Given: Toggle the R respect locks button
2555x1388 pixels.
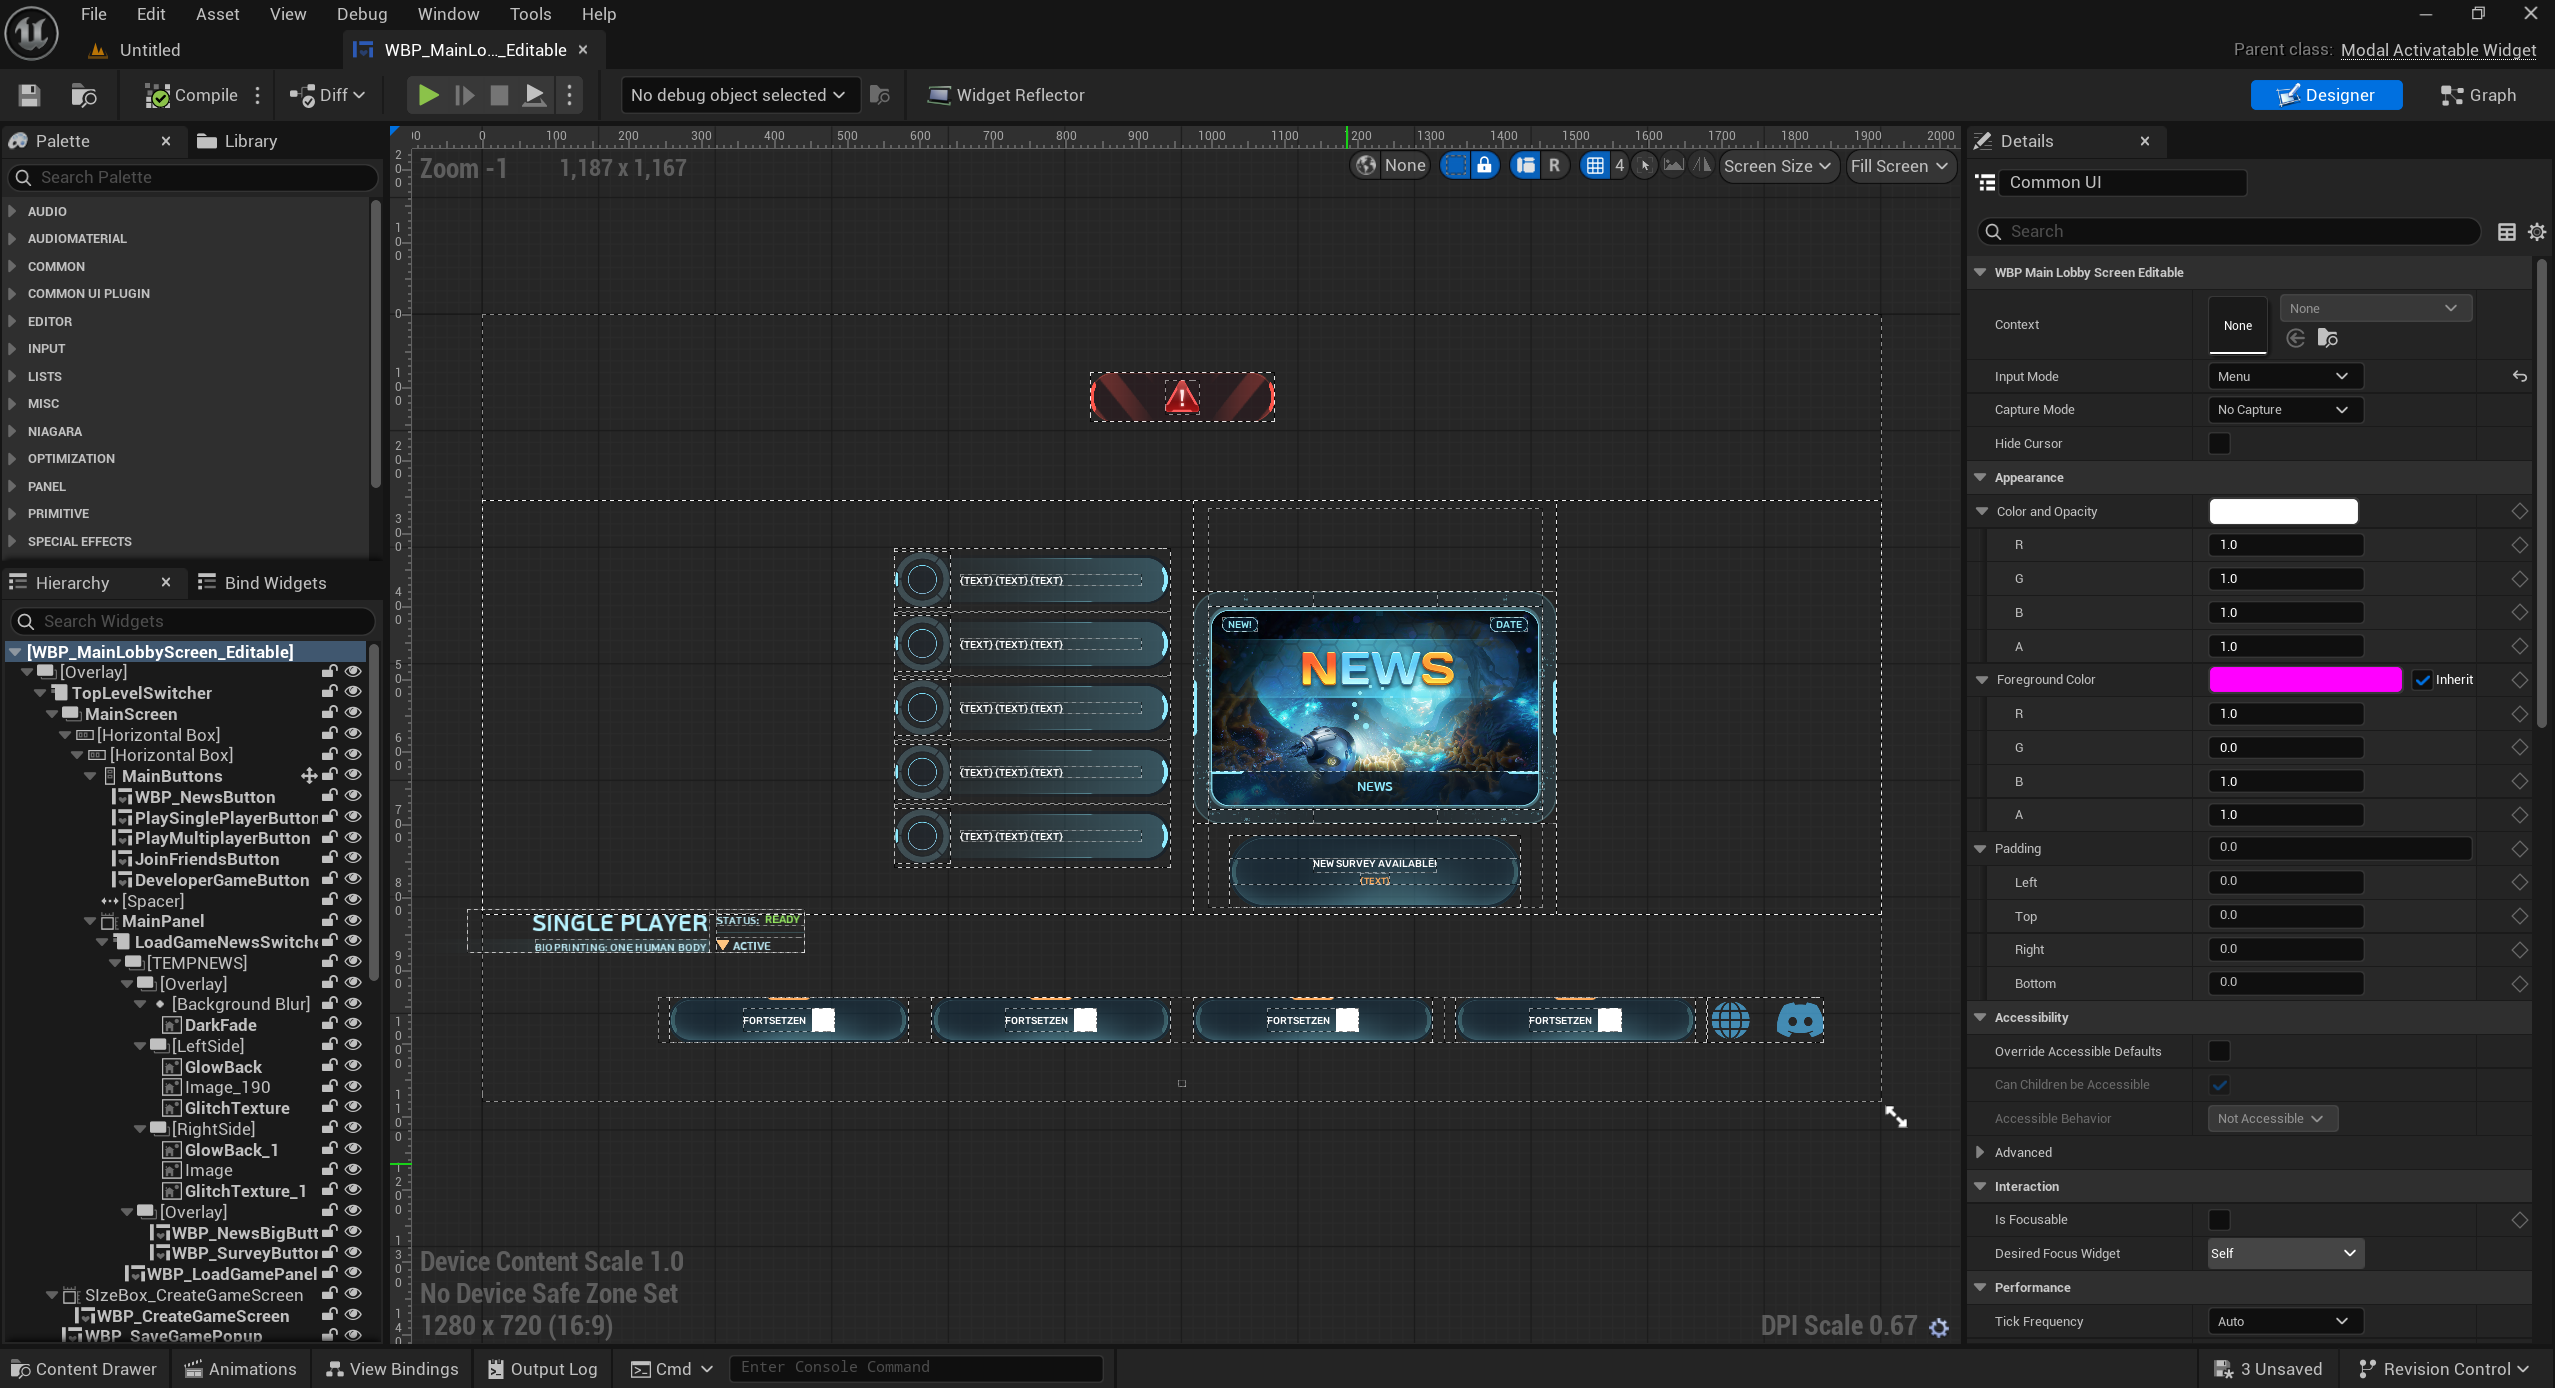Looking at the screenshot, I should (x=1554, y=166).
